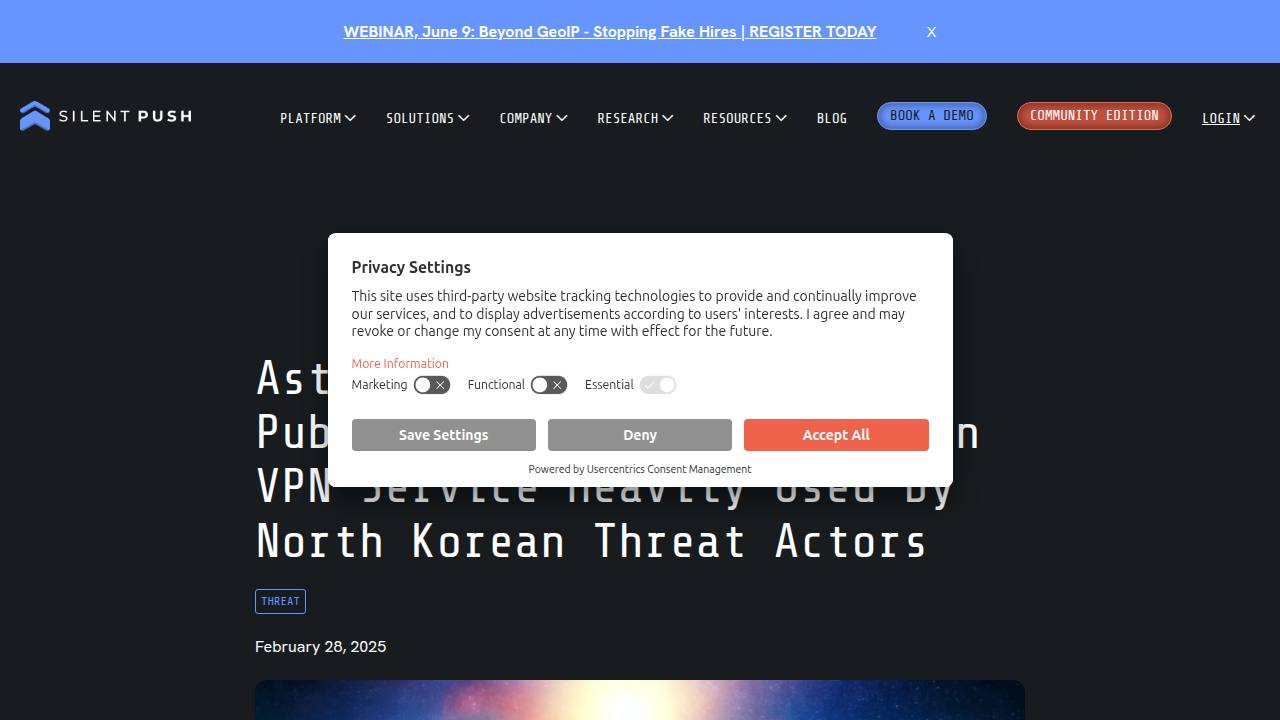This screenshot has height=720, width=1280.
Task: Open Usercentrics Consent Management link
Action: point(669,469)
